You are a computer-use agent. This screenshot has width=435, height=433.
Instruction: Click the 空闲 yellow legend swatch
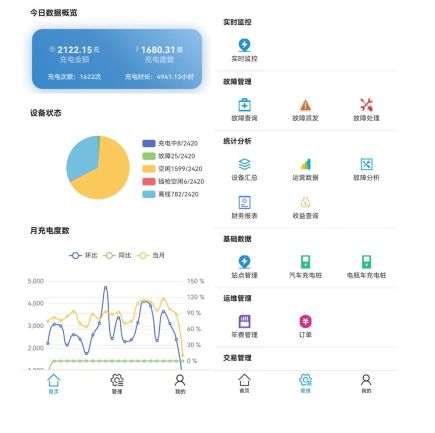149,169
